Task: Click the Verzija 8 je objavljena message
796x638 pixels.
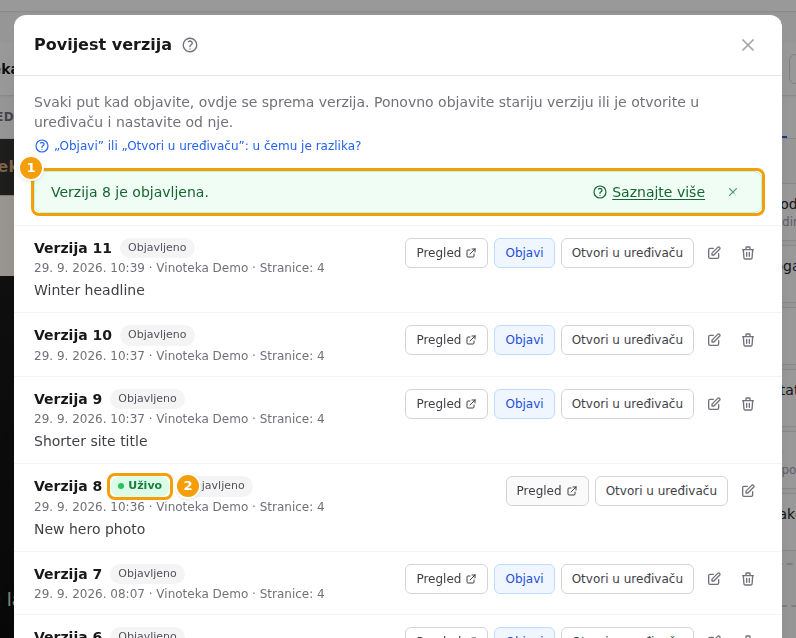Action: coord(129,192)
